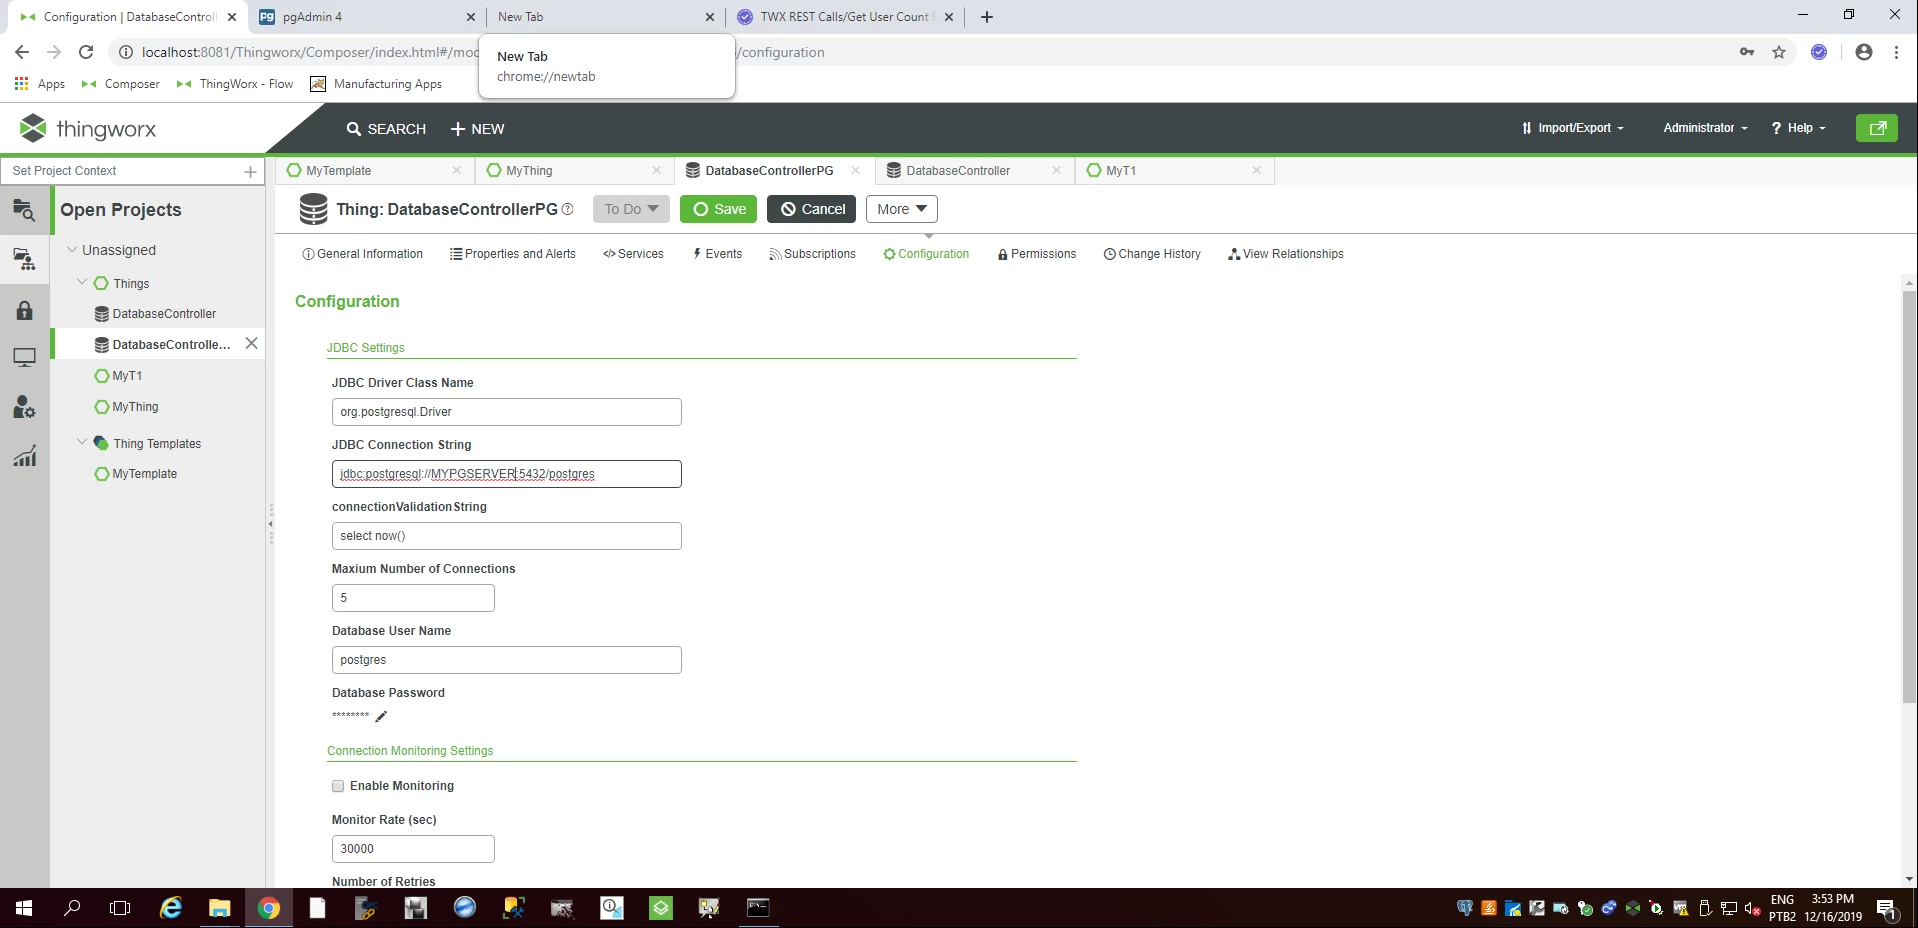Image resolution: width=1918 pixels, height=928 pixels.
Task: Click the ThingWorx logo
Action: 88,129
